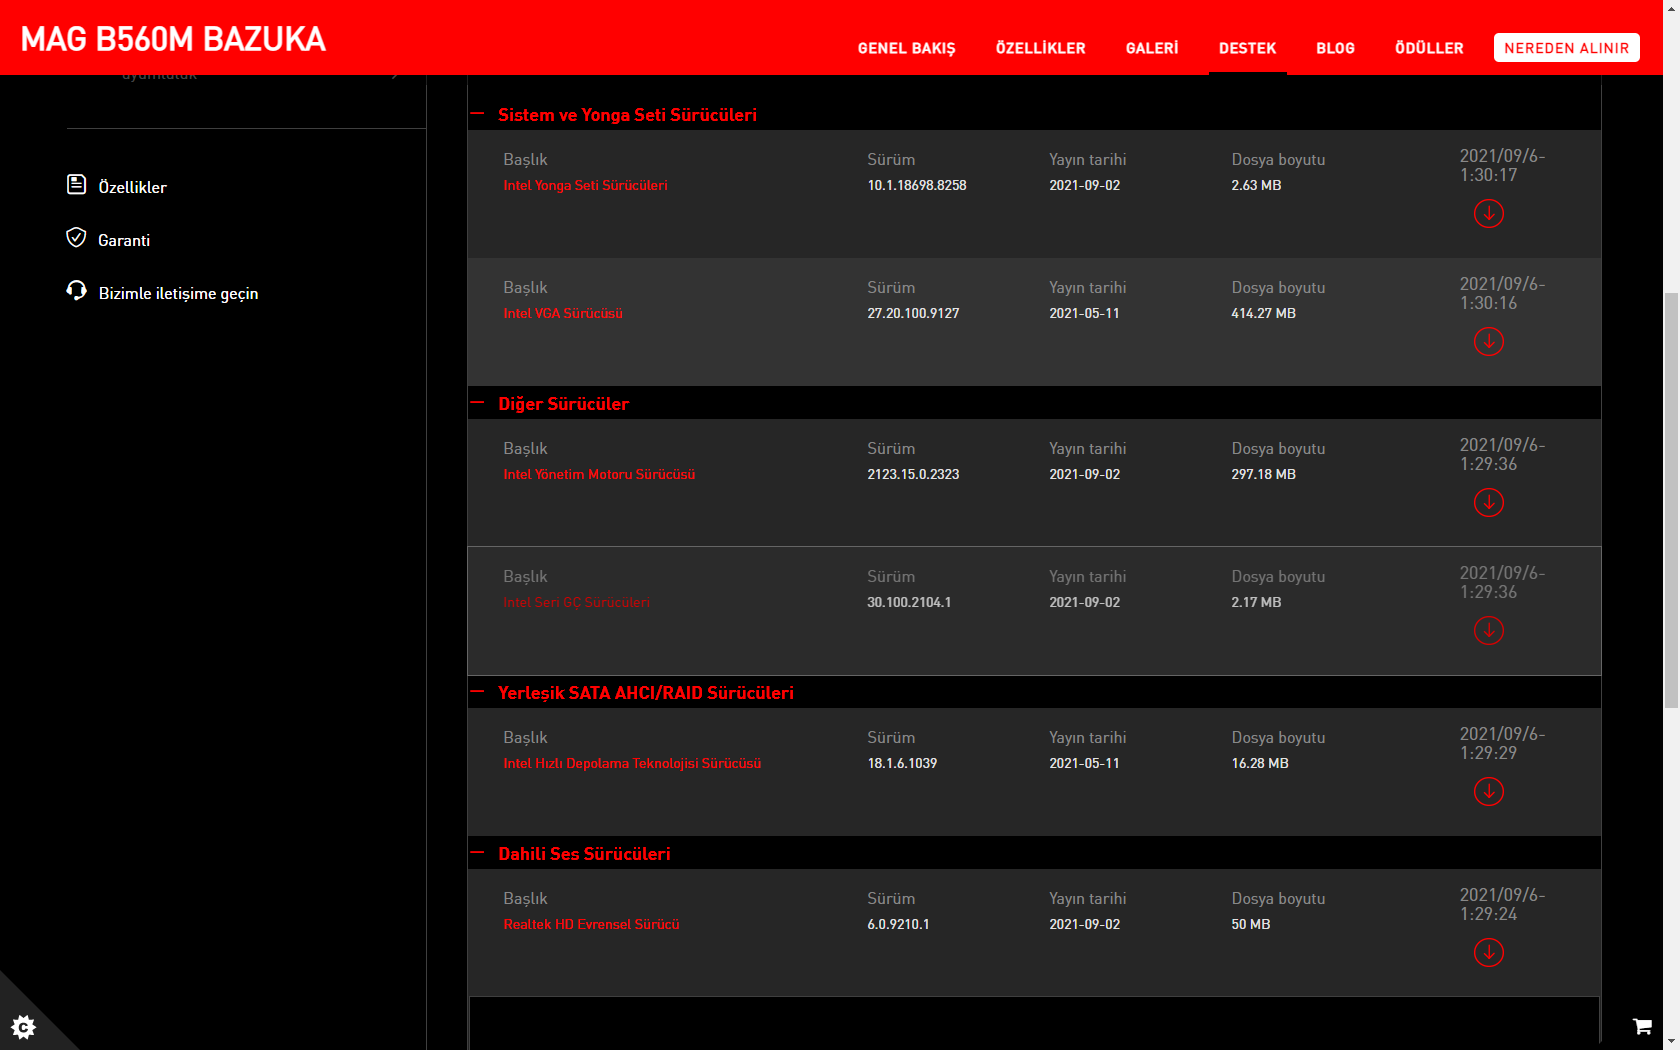Click the Özellikler document icon in sidebar

(x=76, y=184)
